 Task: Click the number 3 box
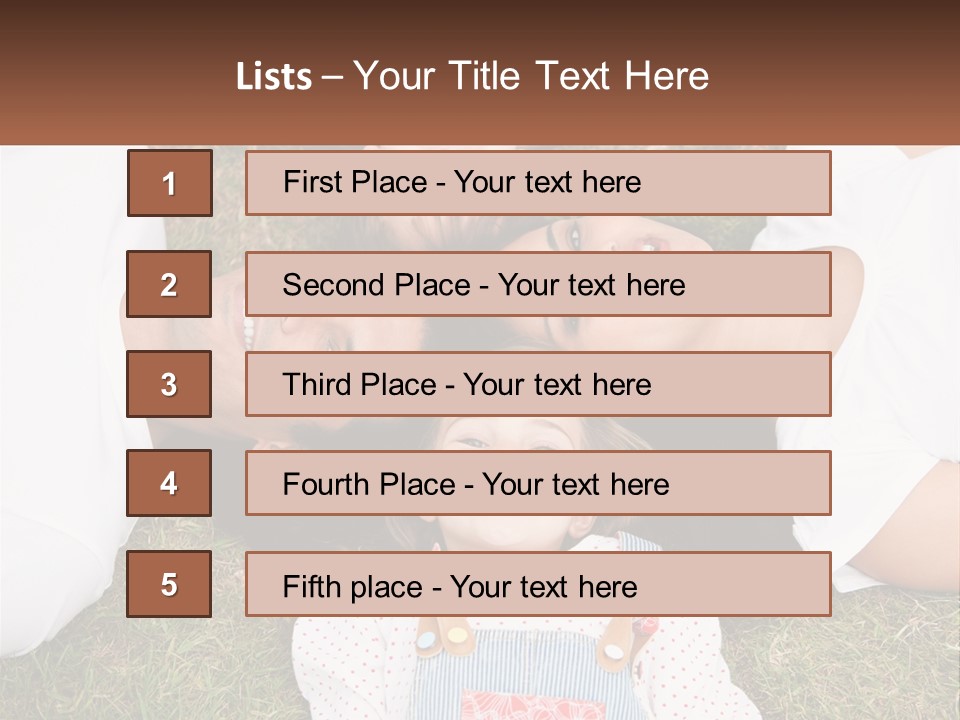[x=169, y=384]
